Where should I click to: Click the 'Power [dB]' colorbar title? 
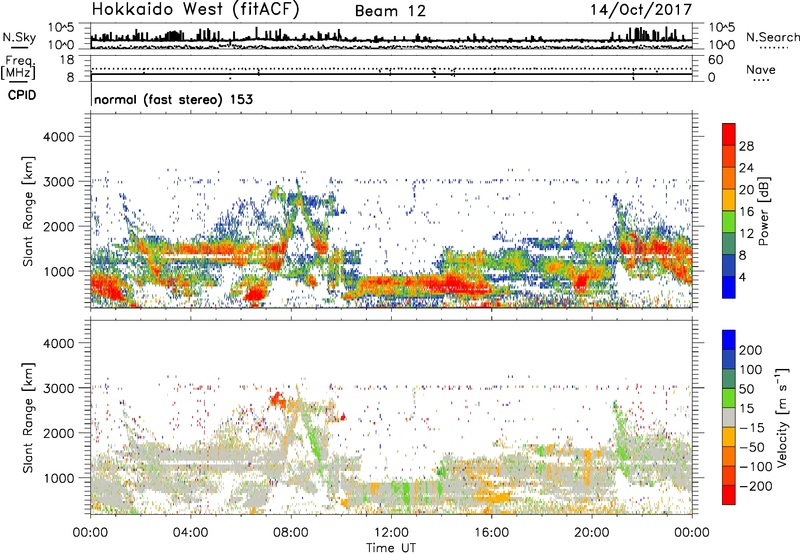click(x=763, y=211)
